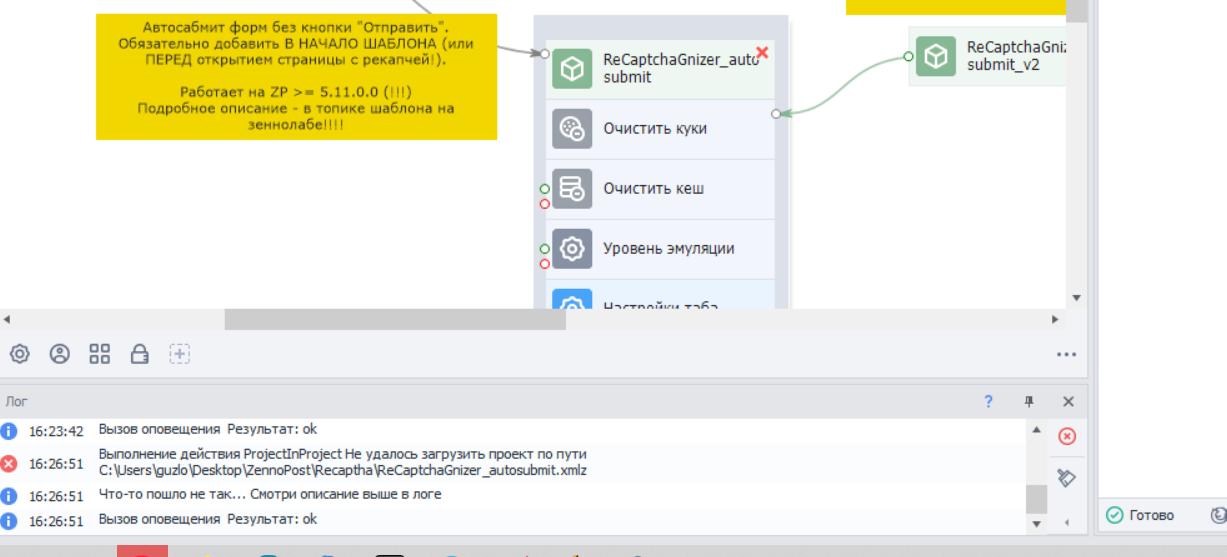The height and width of the screenshot is (557, 1227).
Task: Click the red circled X log filter icon
Action: point(1067,436)
